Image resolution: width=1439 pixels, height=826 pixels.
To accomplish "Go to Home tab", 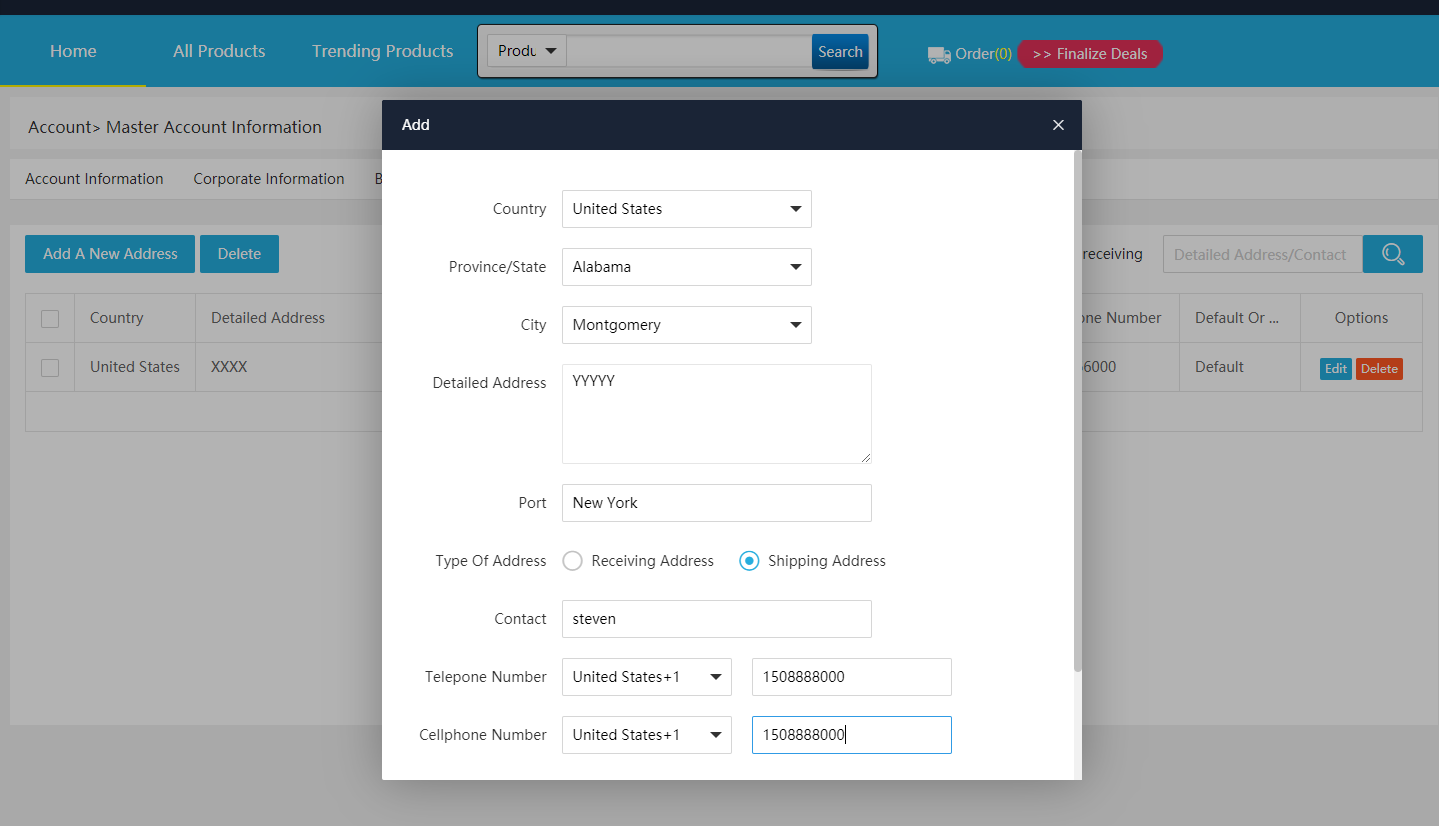I will point(73,51).
